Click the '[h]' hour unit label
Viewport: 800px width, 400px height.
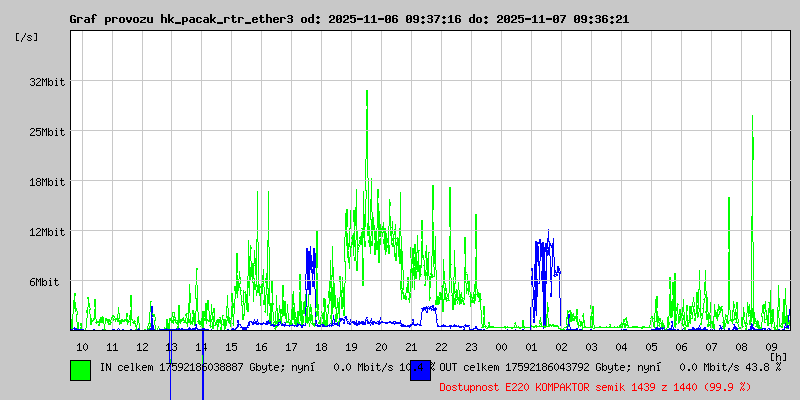779,356
